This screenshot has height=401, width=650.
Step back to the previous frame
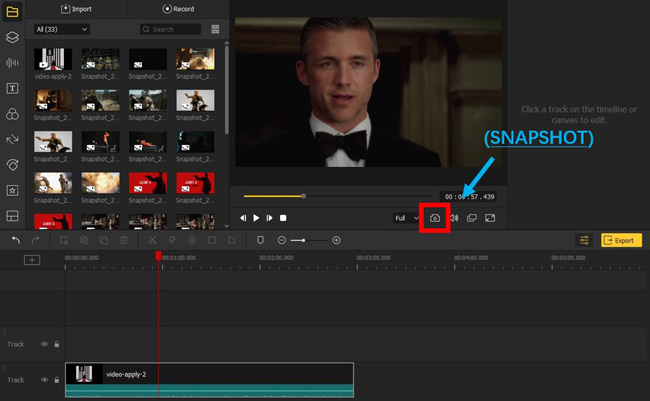pos(243,218)
